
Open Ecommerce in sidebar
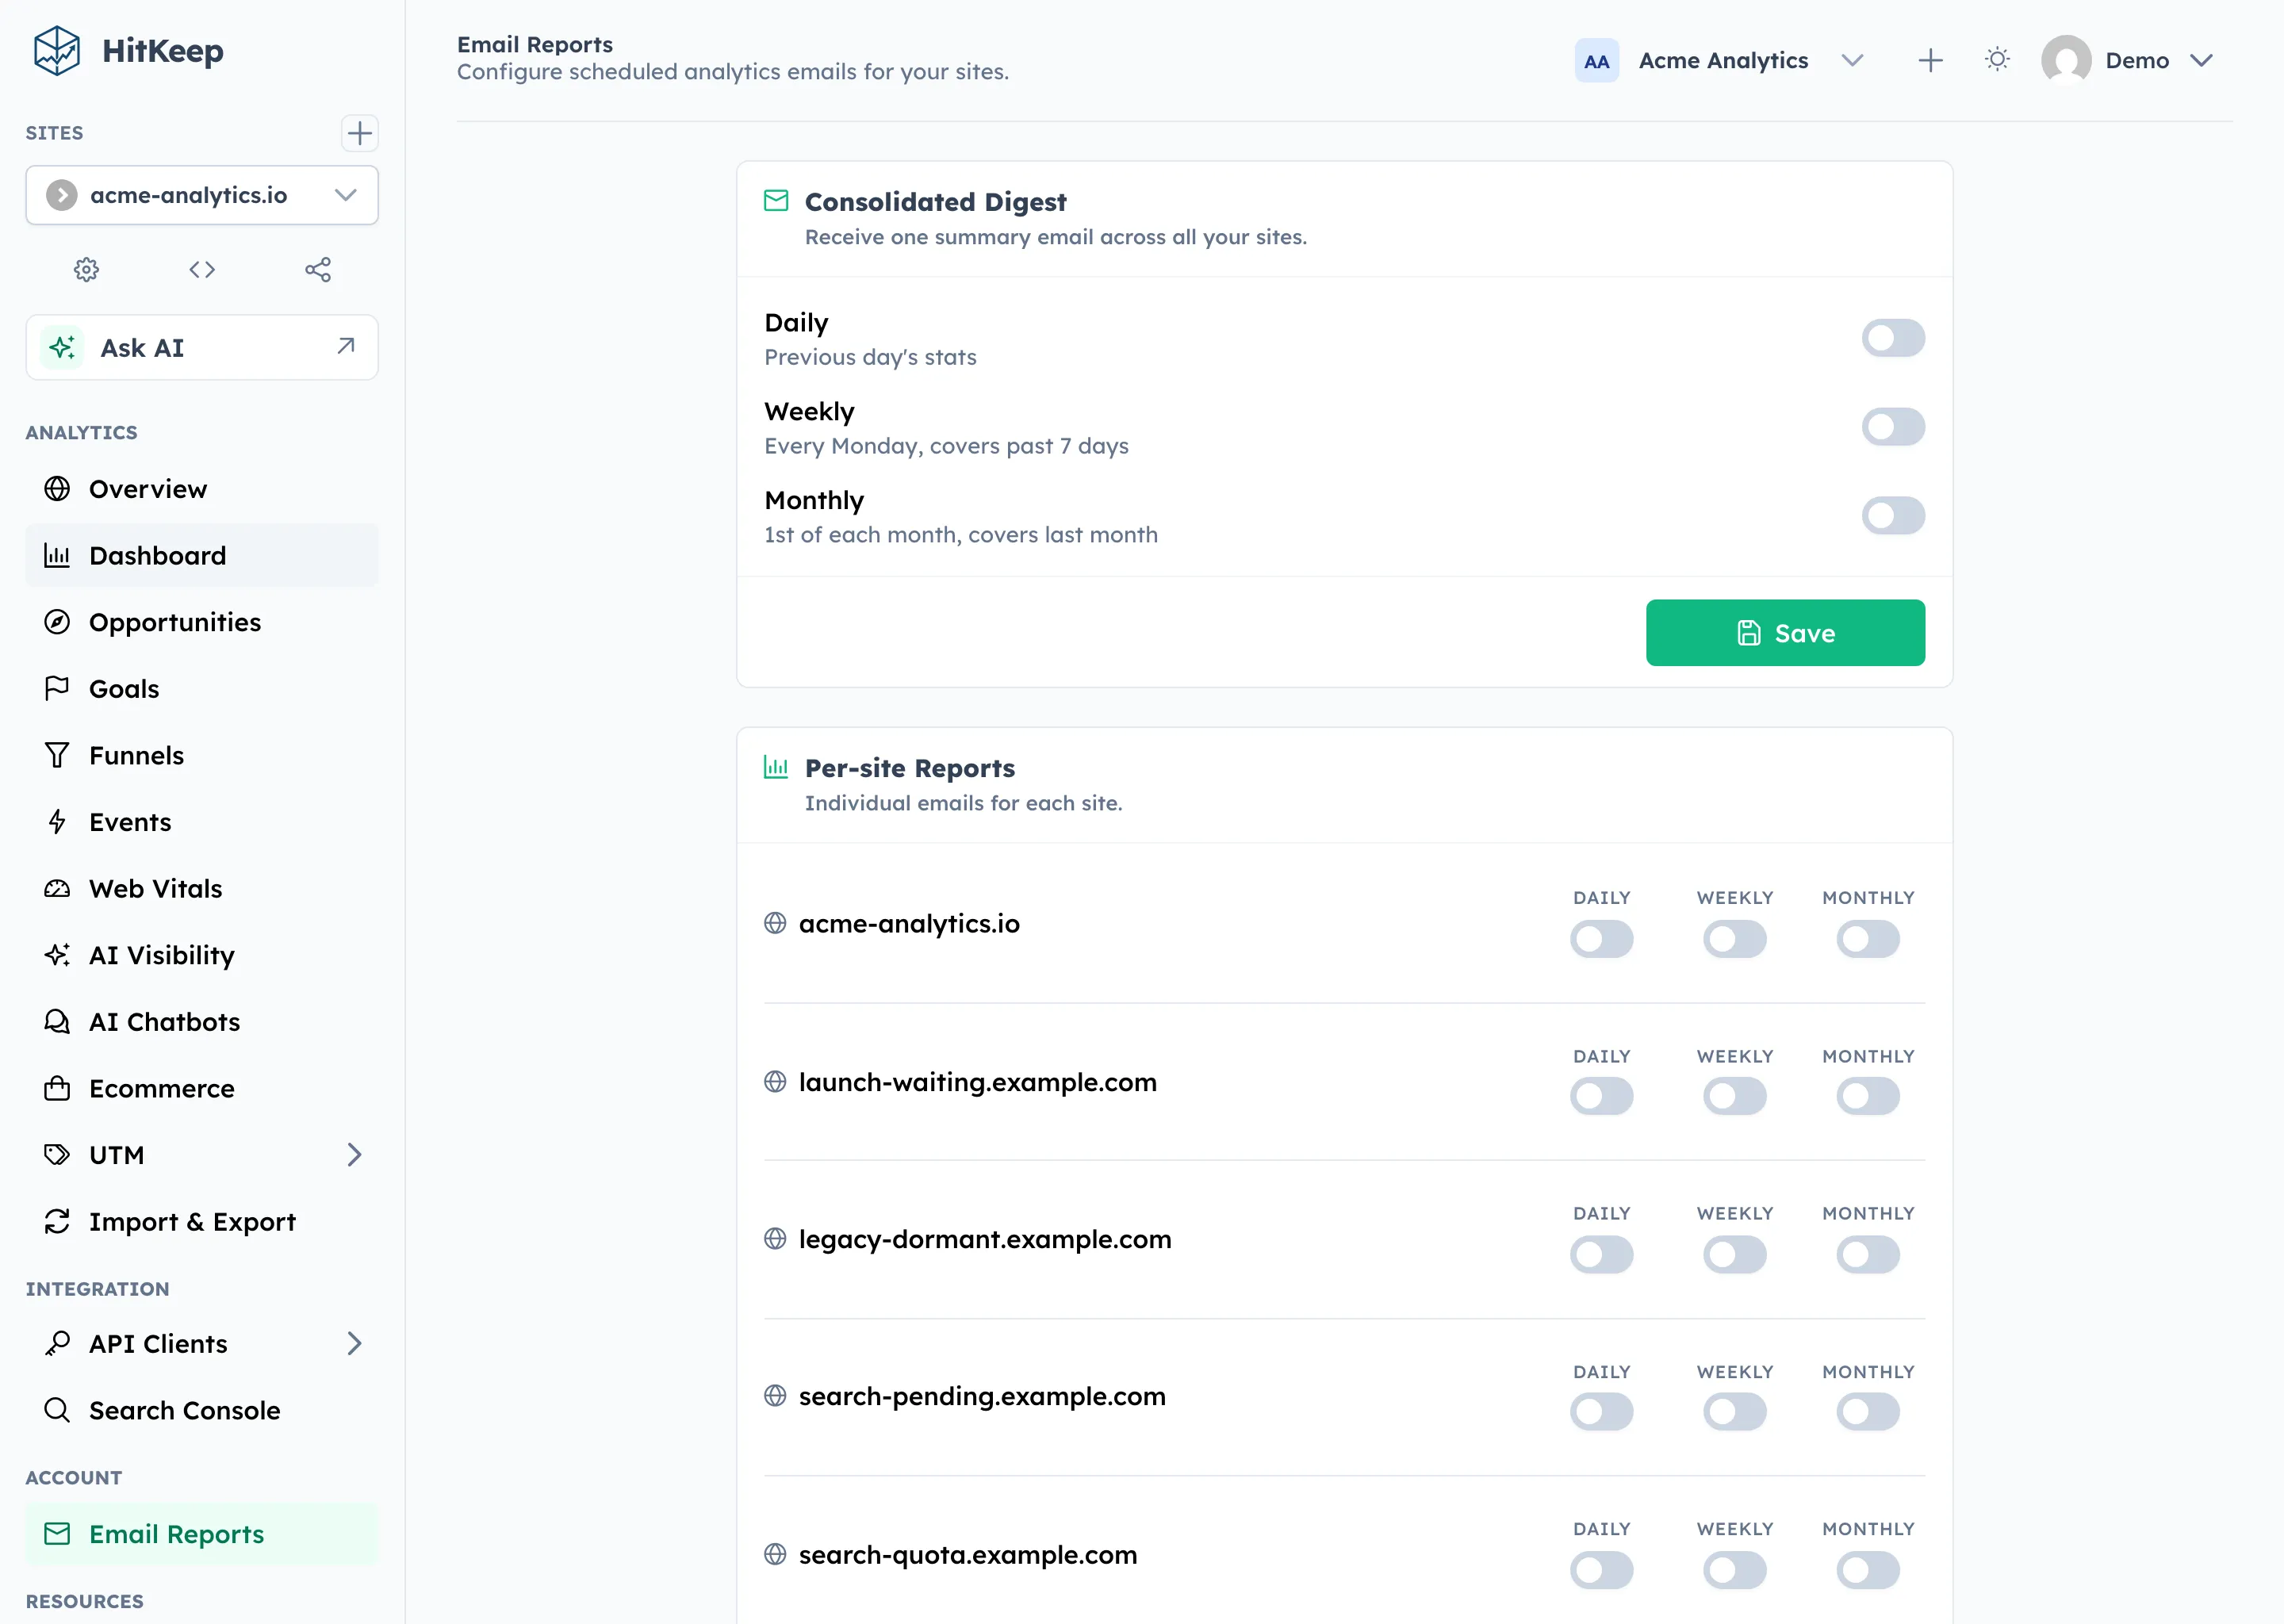pyautogui.click(x=202, y=1088)
